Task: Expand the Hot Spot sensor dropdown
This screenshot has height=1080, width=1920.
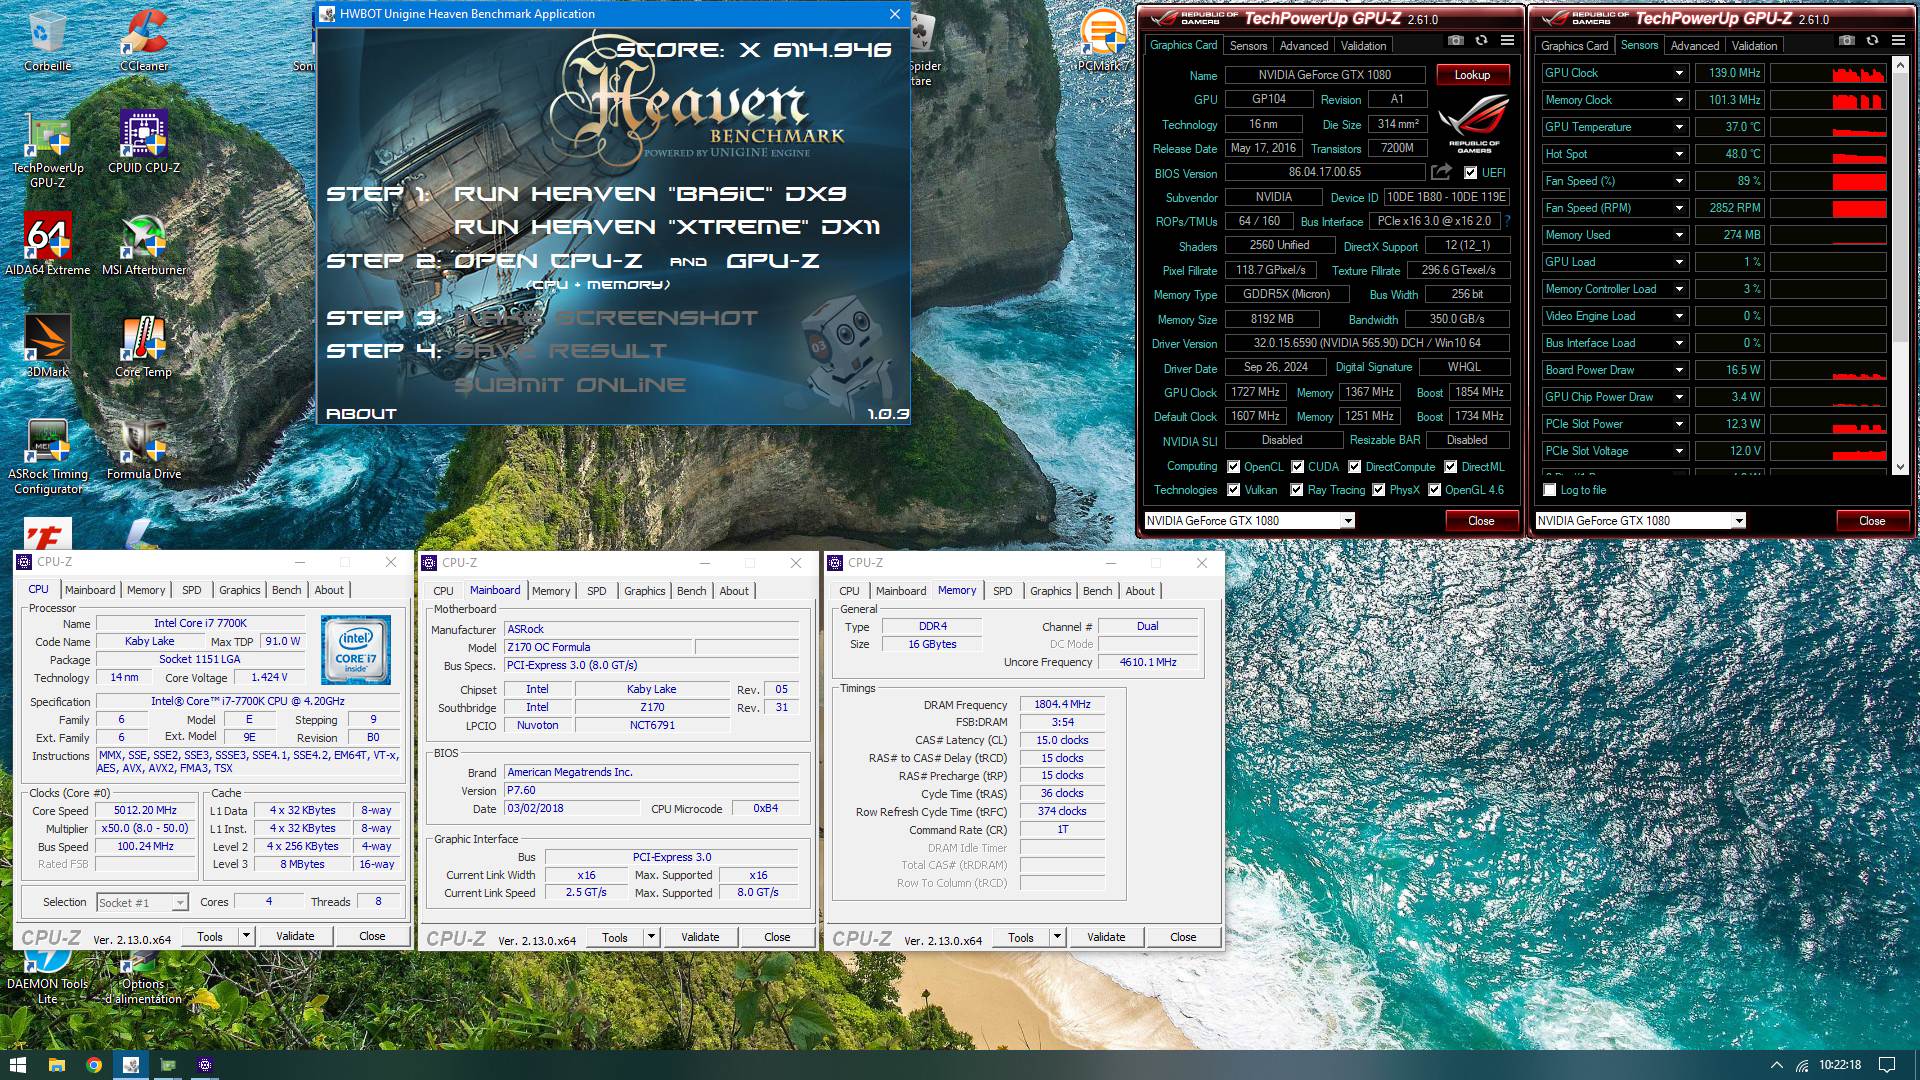Action: click(1679, 154)
